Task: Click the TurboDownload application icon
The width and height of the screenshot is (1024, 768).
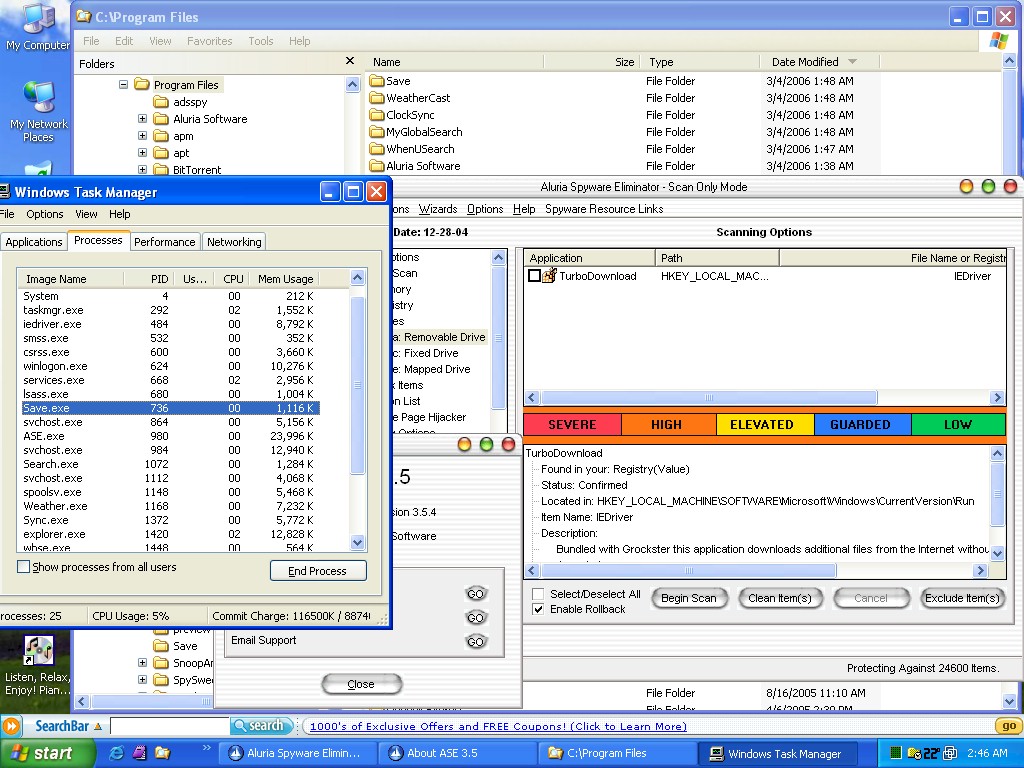Action: (550, 276)
